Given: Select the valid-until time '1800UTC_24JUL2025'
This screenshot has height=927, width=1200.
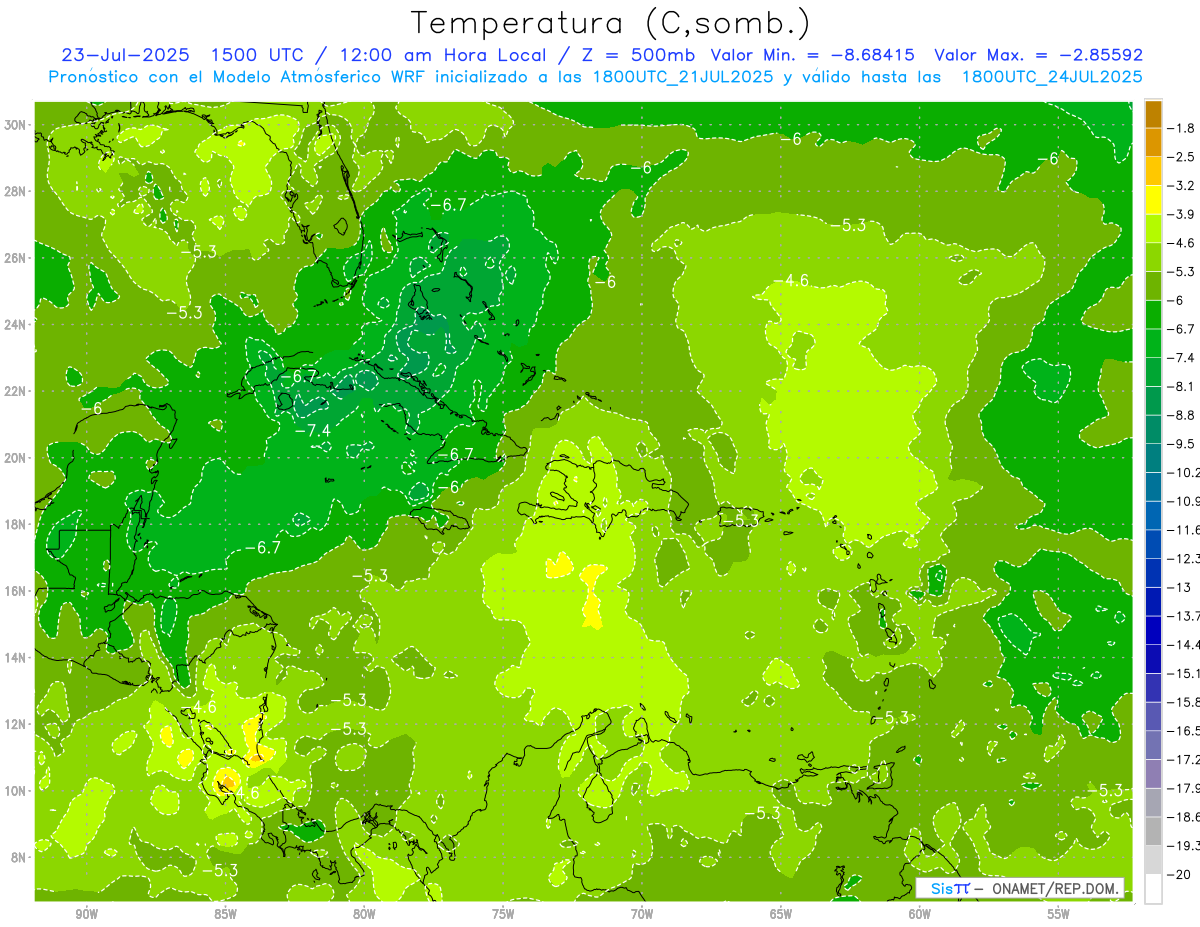Looking at the screenshot, I should pyautogui.click(x=1052, y=77).
